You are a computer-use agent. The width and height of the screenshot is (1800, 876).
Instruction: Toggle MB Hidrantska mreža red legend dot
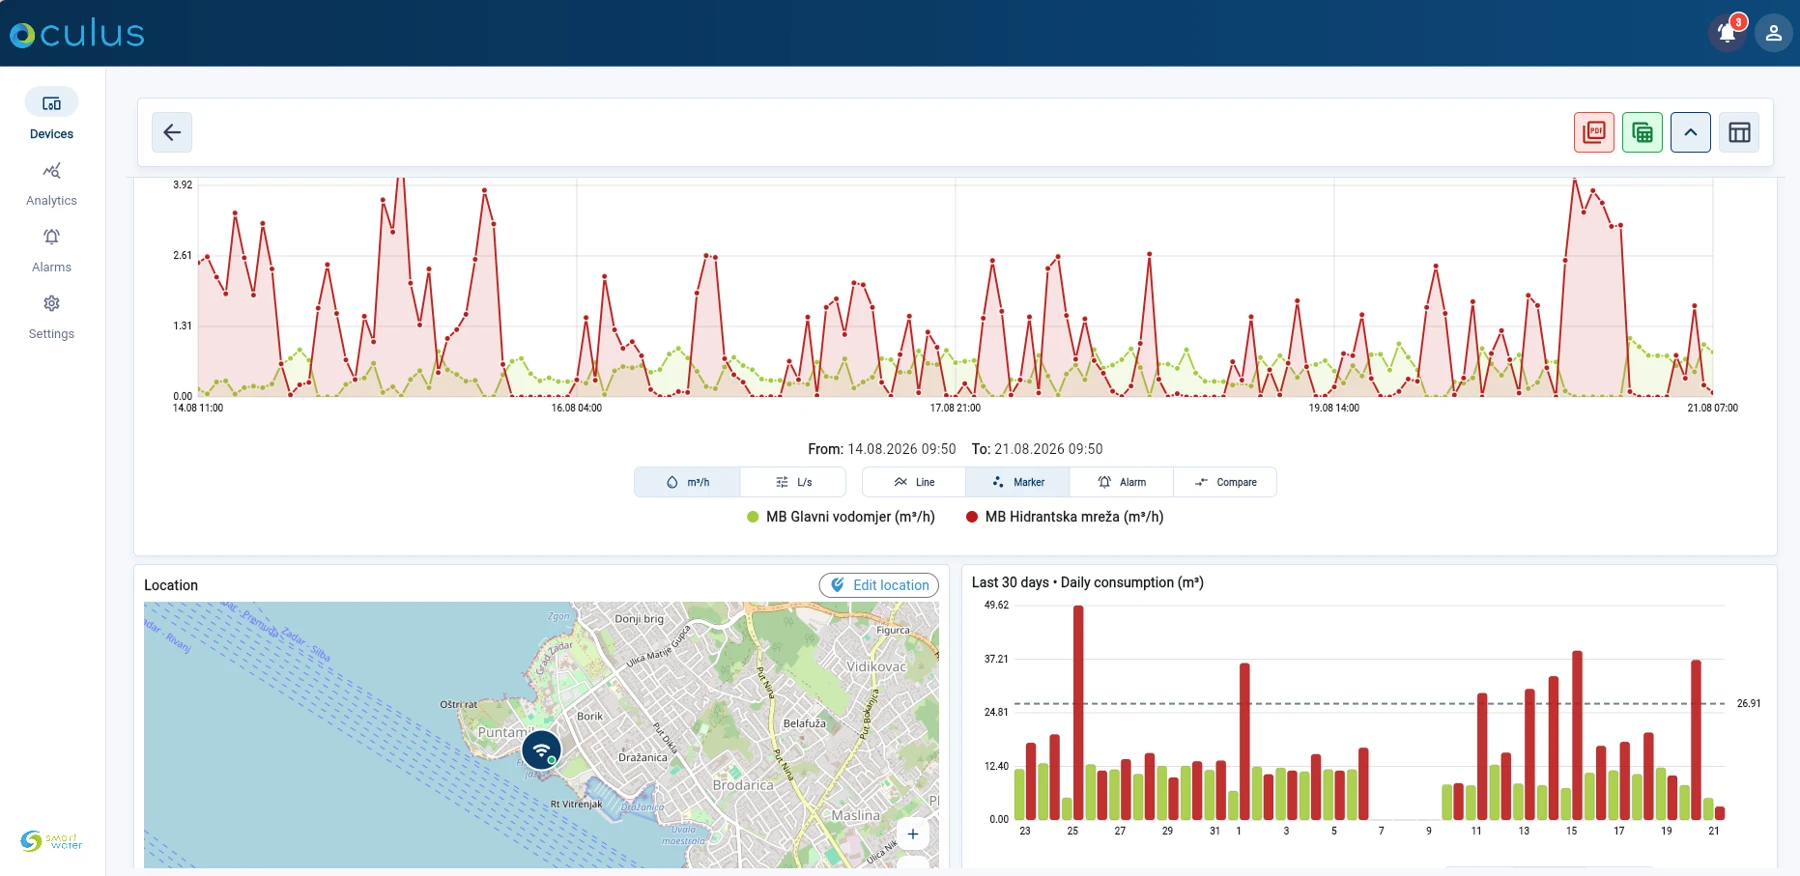point(971,517)
